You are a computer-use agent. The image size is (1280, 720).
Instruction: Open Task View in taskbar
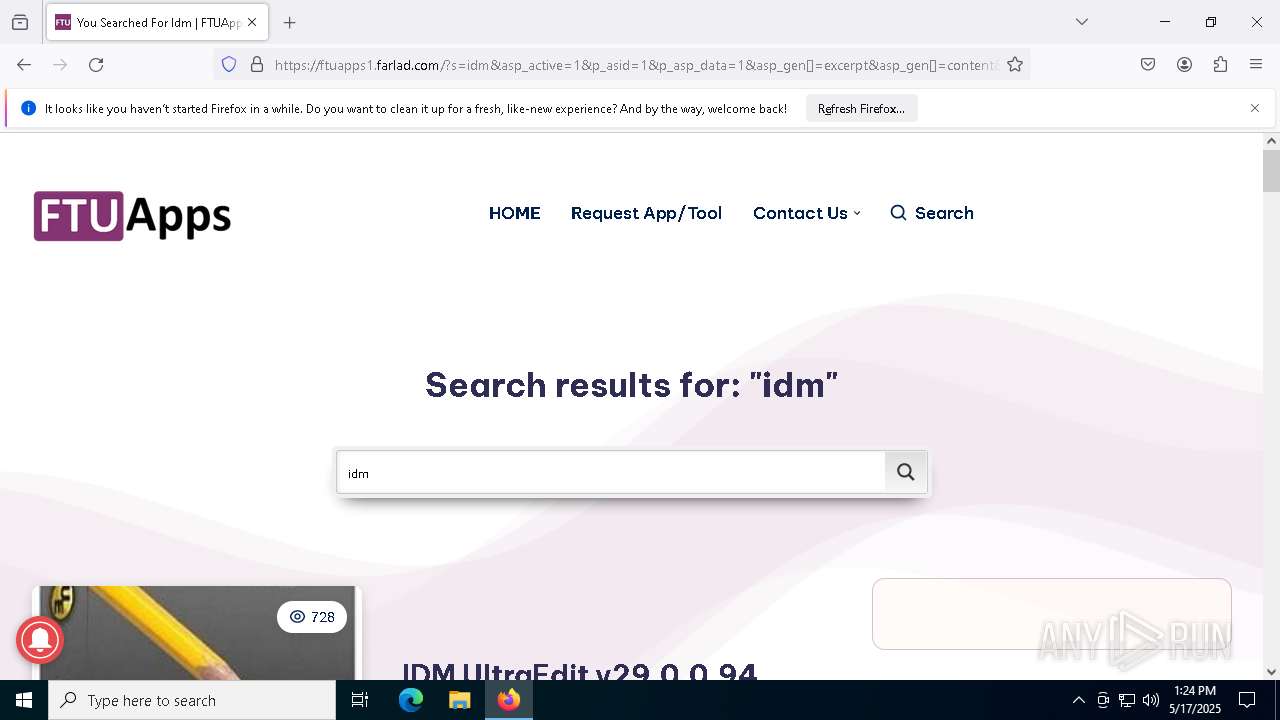(360, 700)
